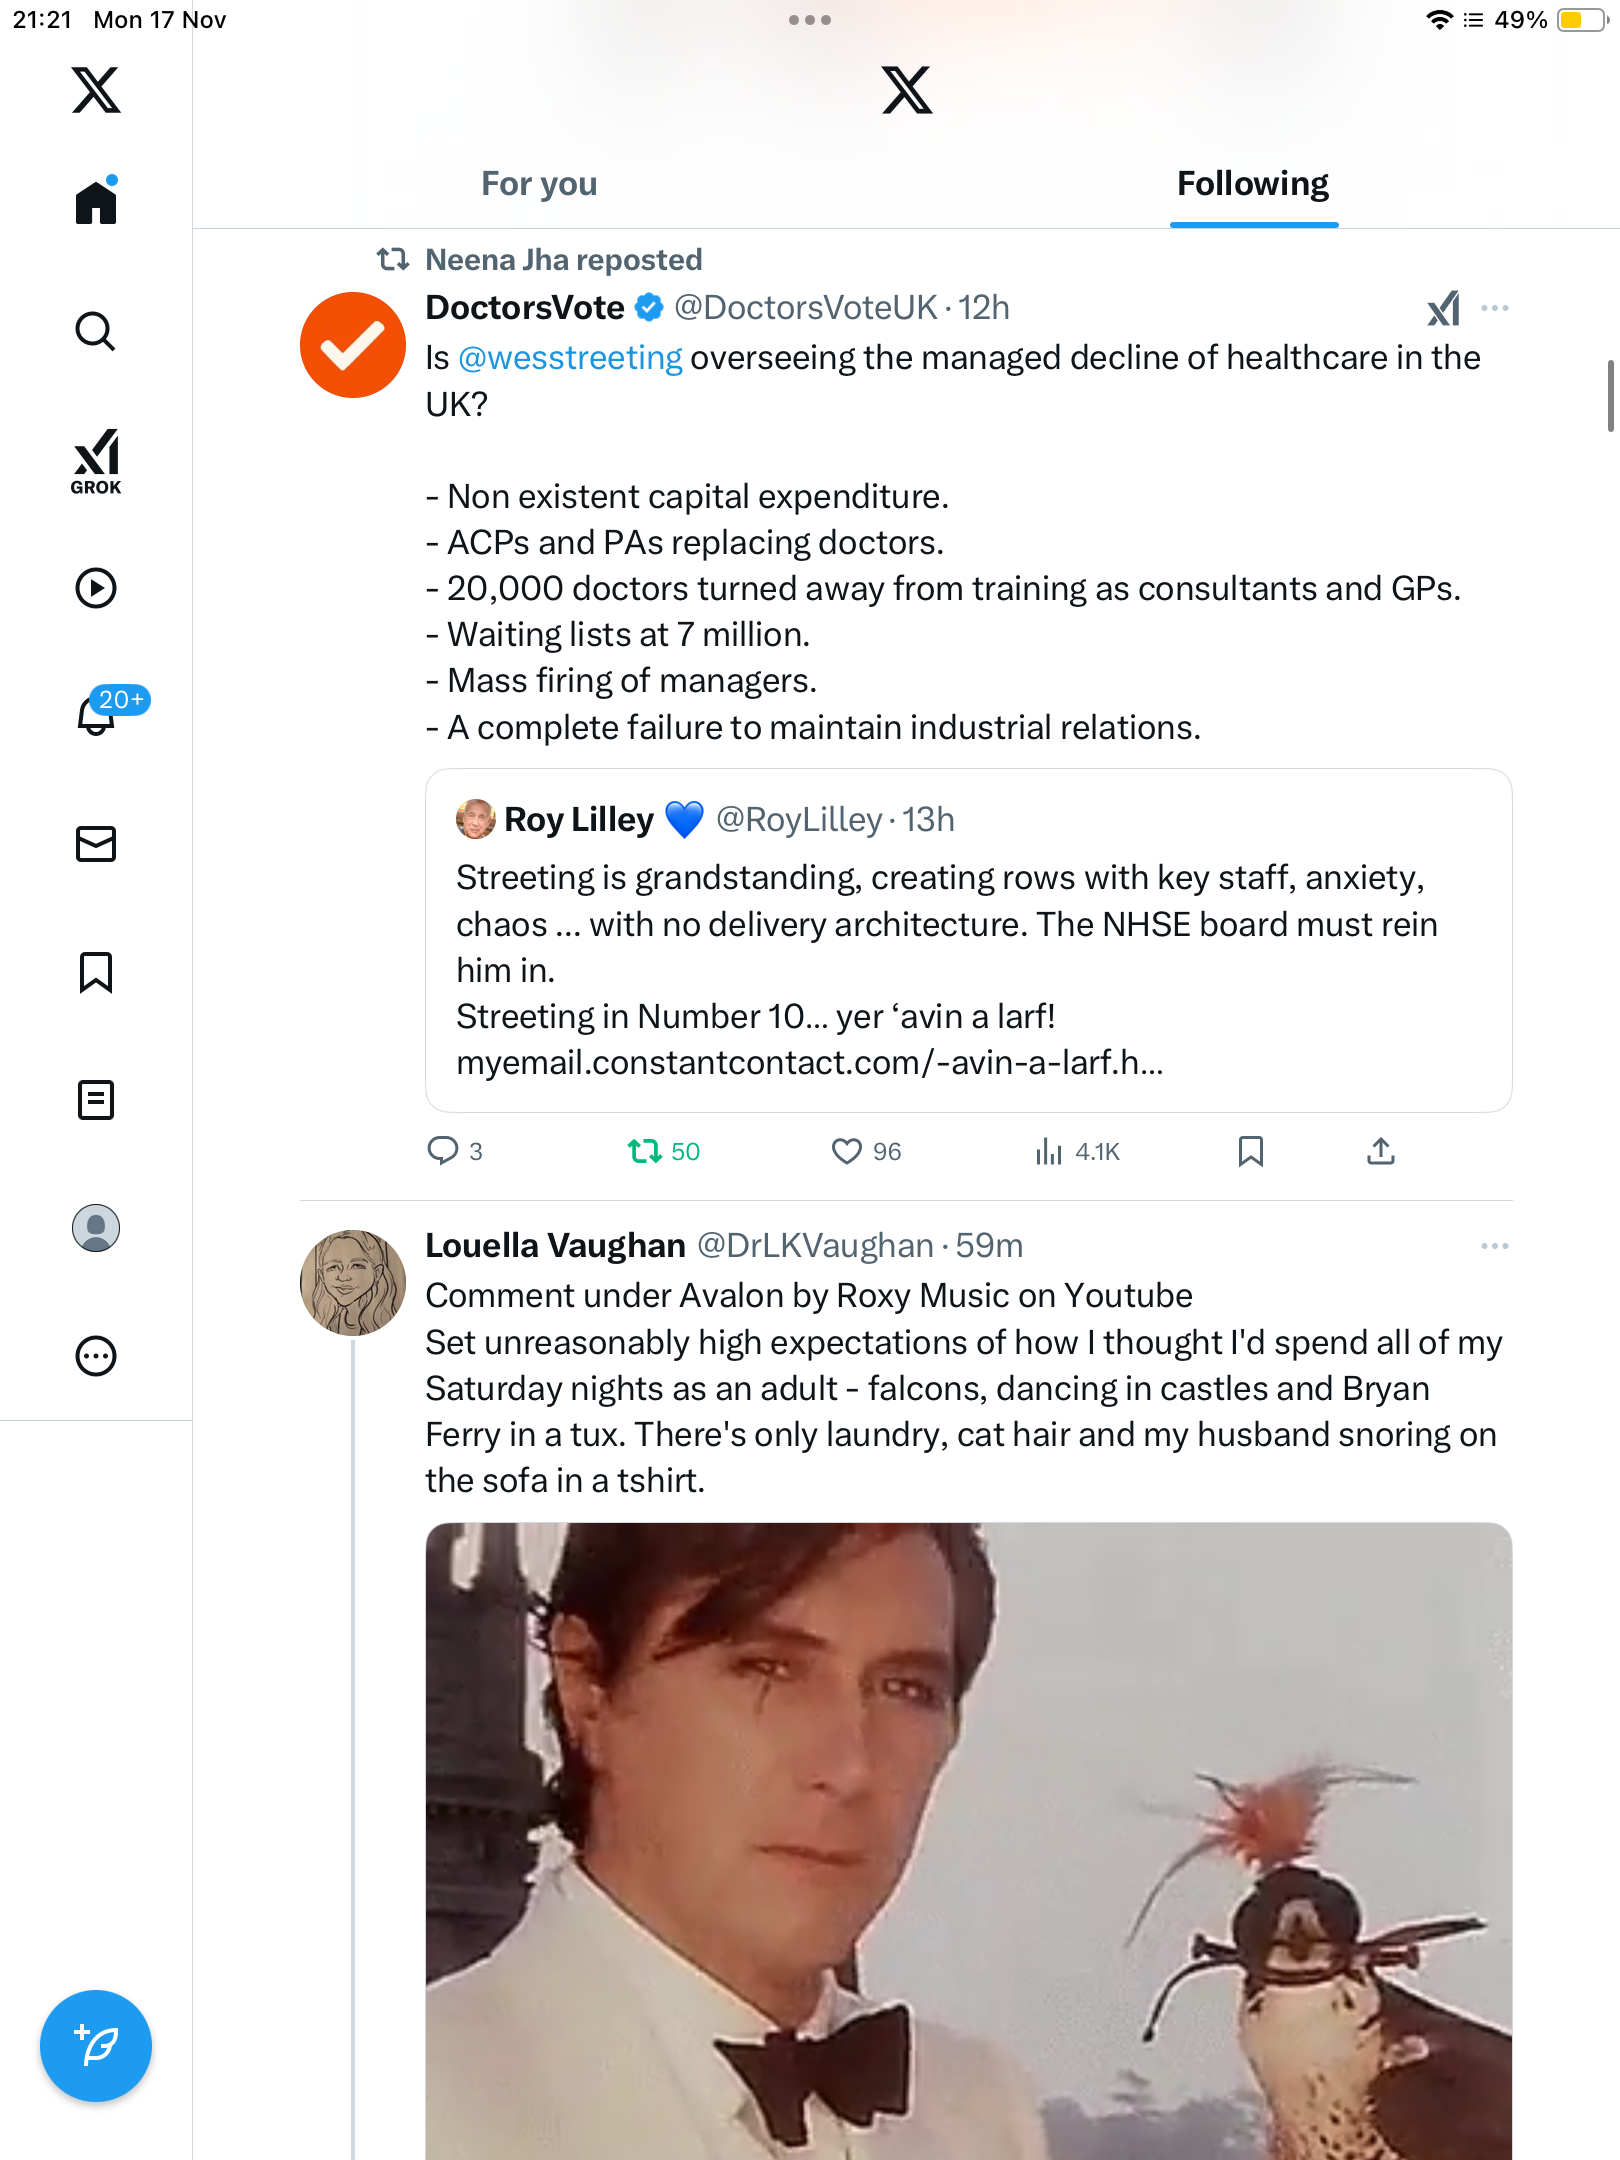The height and width of the screenshot is (2160, 1620).
Task: Switch to the For you tab
Action: pyautogui.click(x=539, y=184)
